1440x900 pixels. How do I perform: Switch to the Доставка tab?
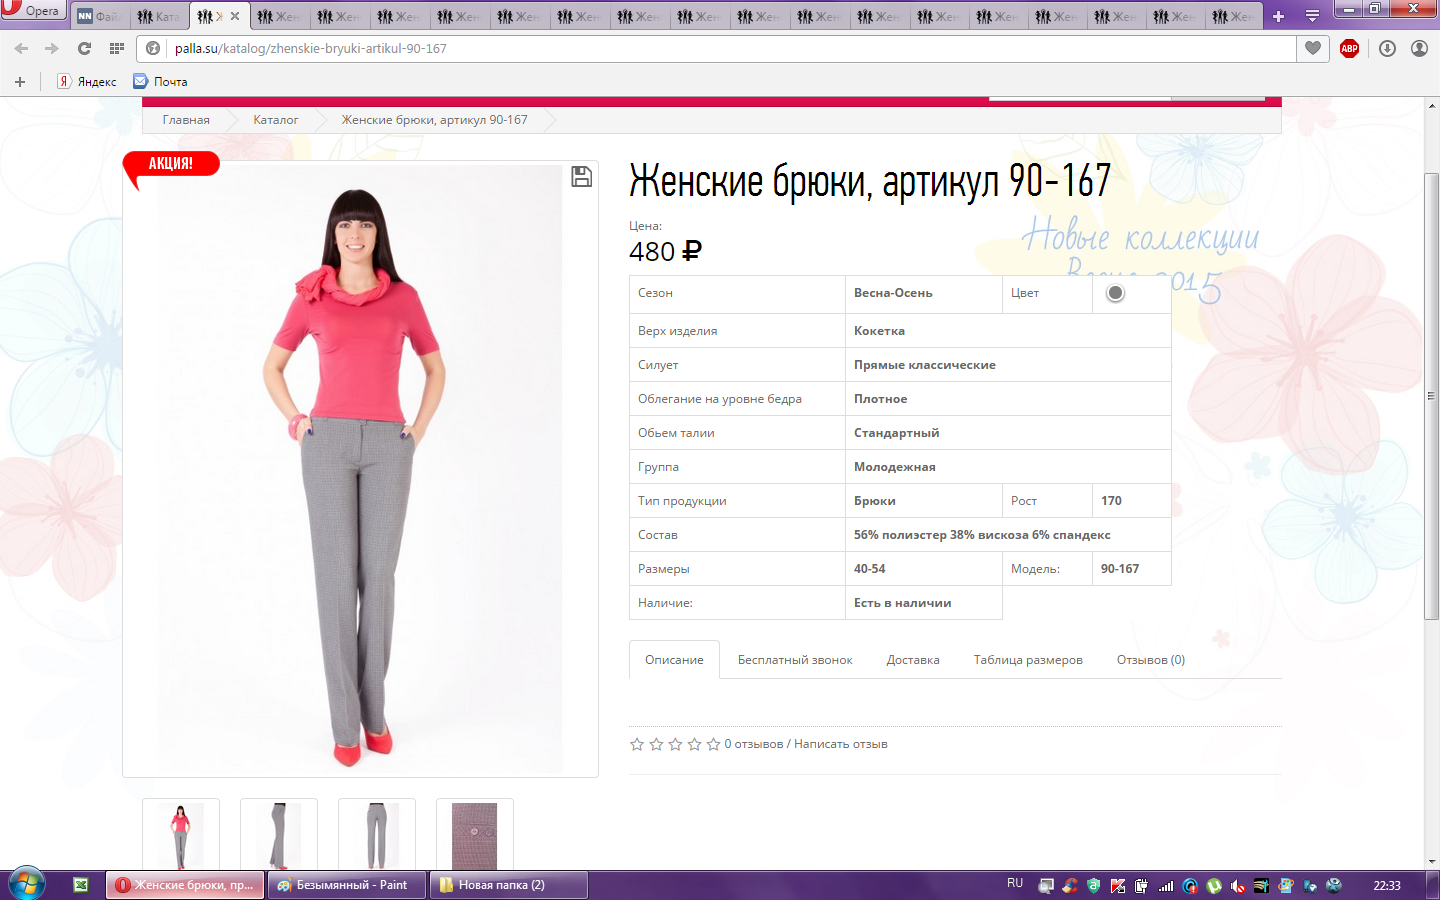point(912,660)
